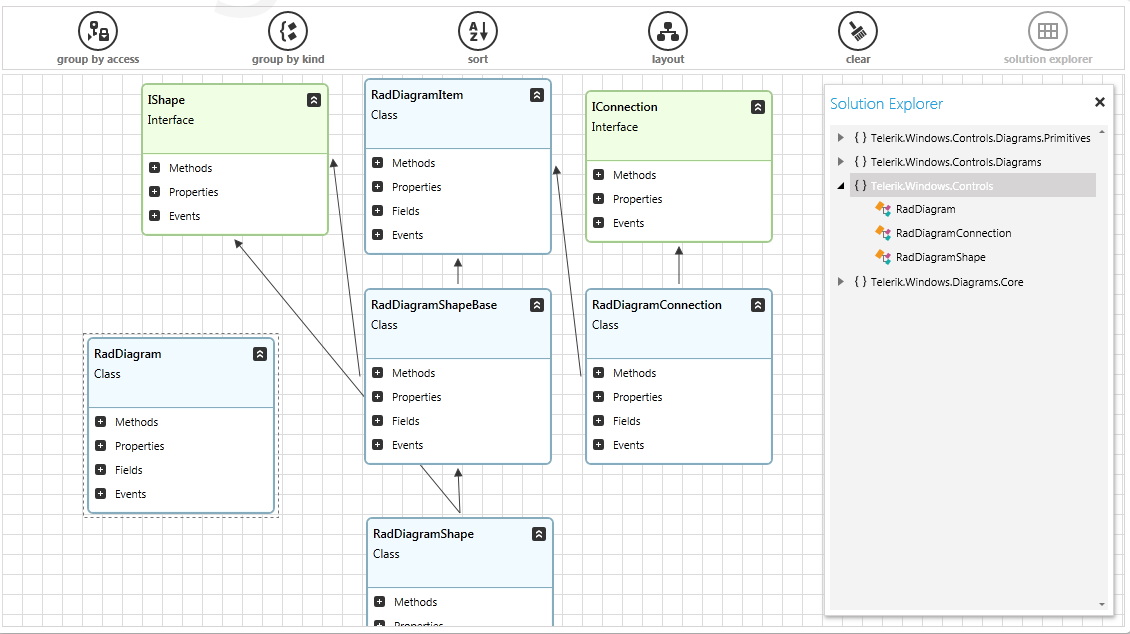Expand Methods in RadDiagram
1130x634 pixels.
[x=101, y=421]
